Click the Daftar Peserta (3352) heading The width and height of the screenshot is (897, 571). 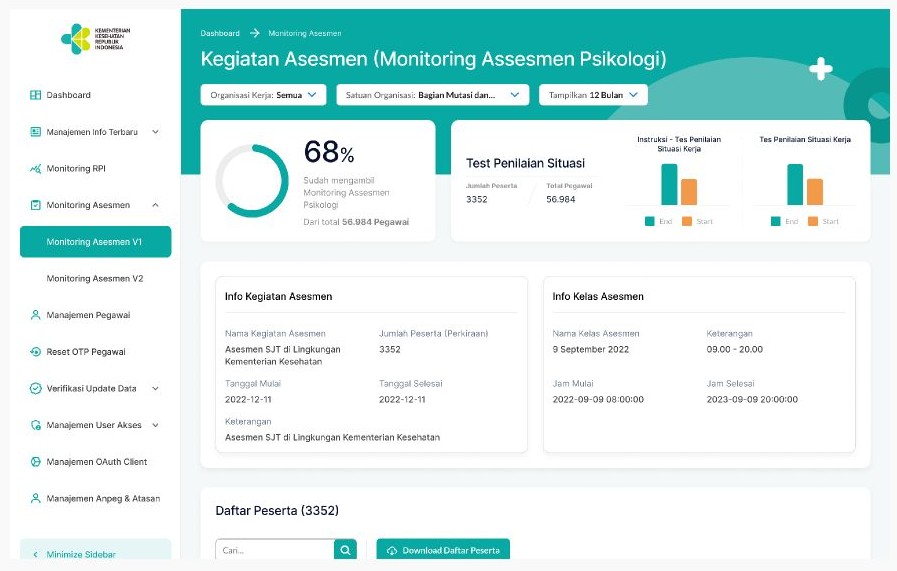click(277, 510)
